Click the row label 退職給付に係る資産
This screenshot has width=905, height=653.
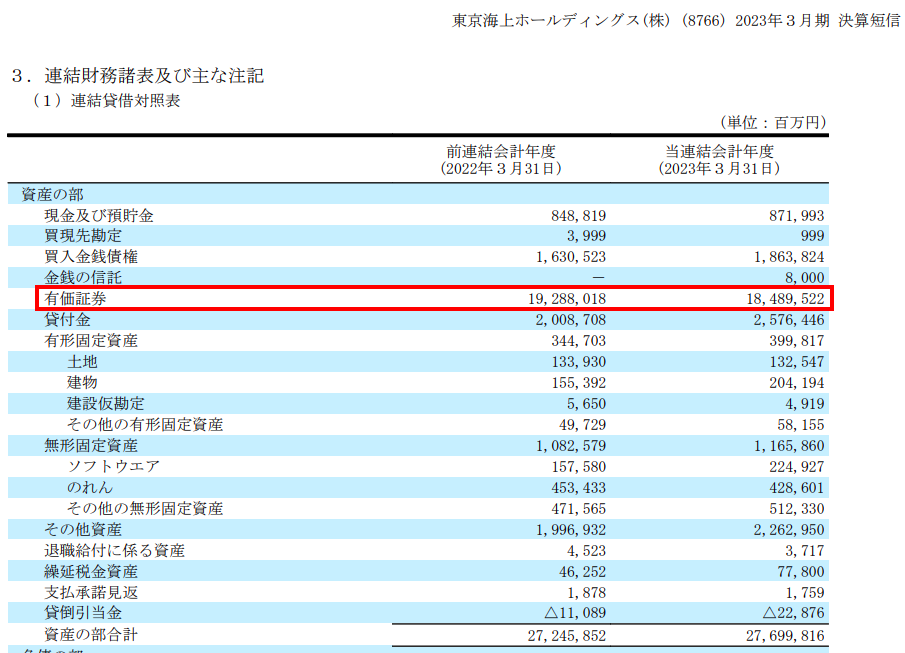[x=114, y=550]
